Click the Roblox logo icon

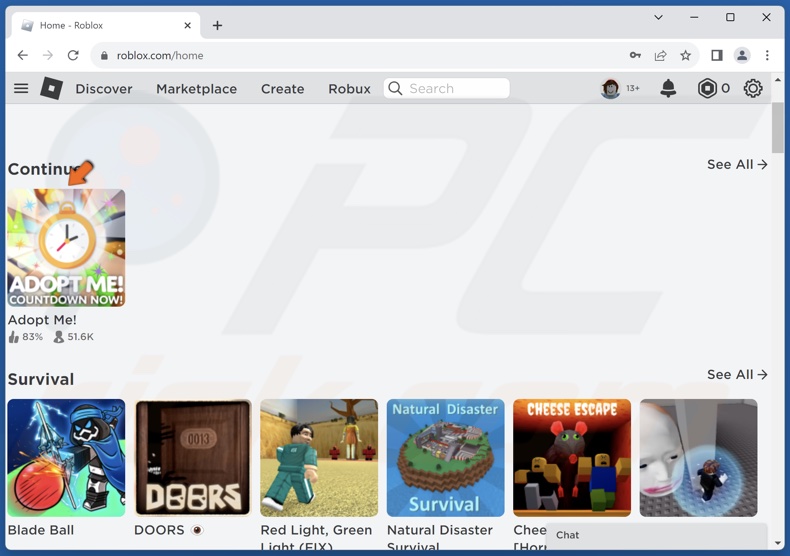click(x=51, y=89)
